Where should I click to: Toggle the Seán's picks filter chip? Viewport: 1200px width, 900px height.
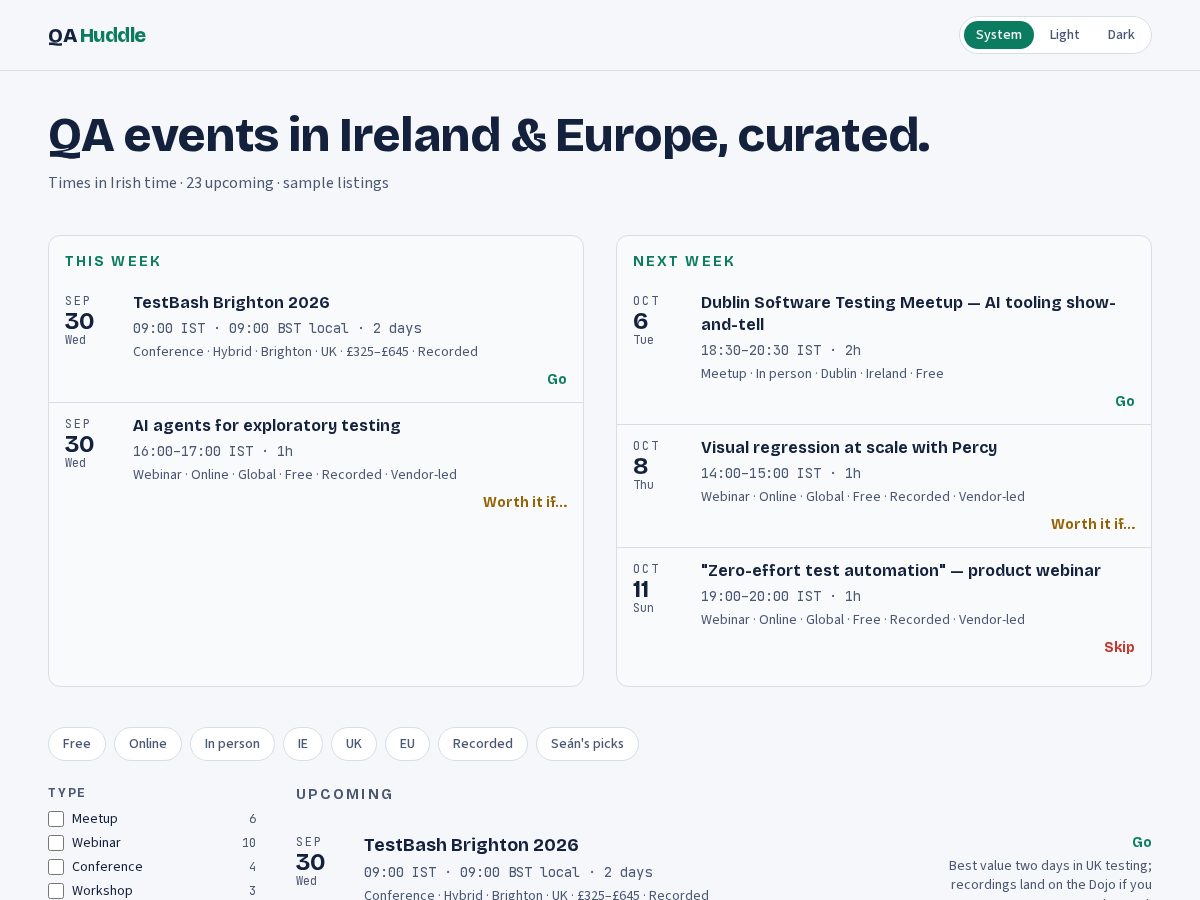click(587, 744)
